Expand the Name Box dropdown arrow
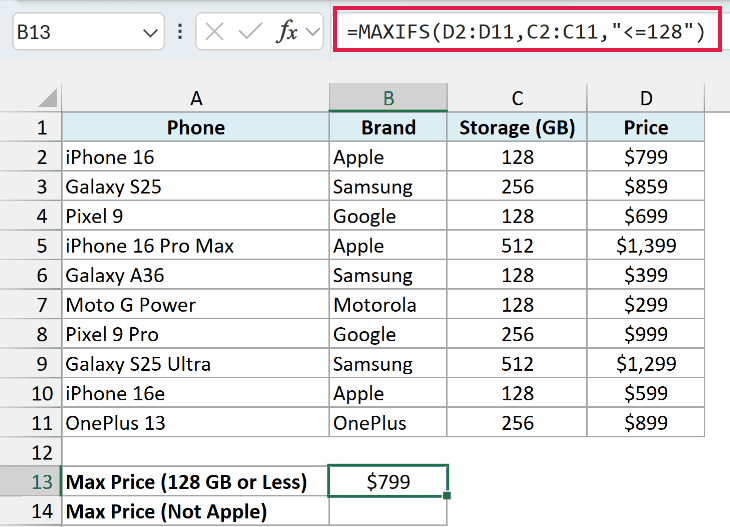 (x=150, y=33)
